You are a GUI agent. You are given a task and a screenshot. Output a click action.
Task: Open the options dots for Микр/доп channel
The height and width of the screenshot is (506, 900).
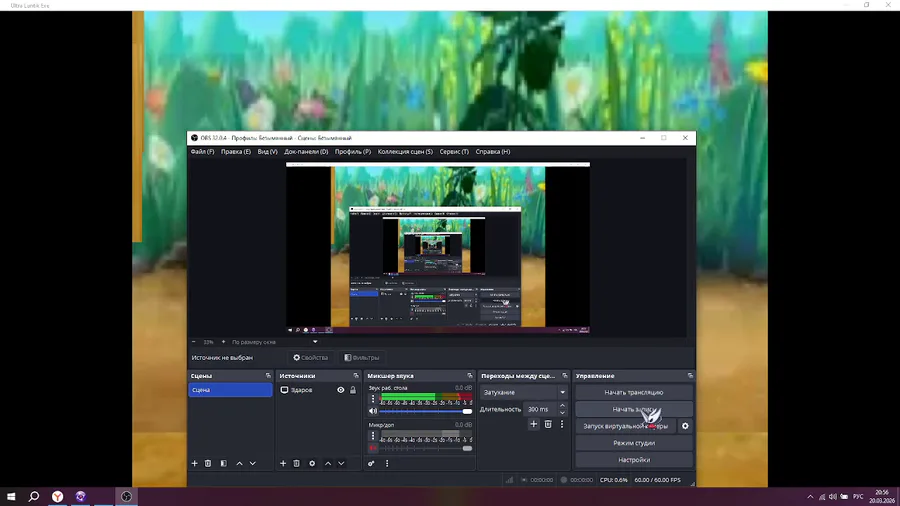pos(373,436)
